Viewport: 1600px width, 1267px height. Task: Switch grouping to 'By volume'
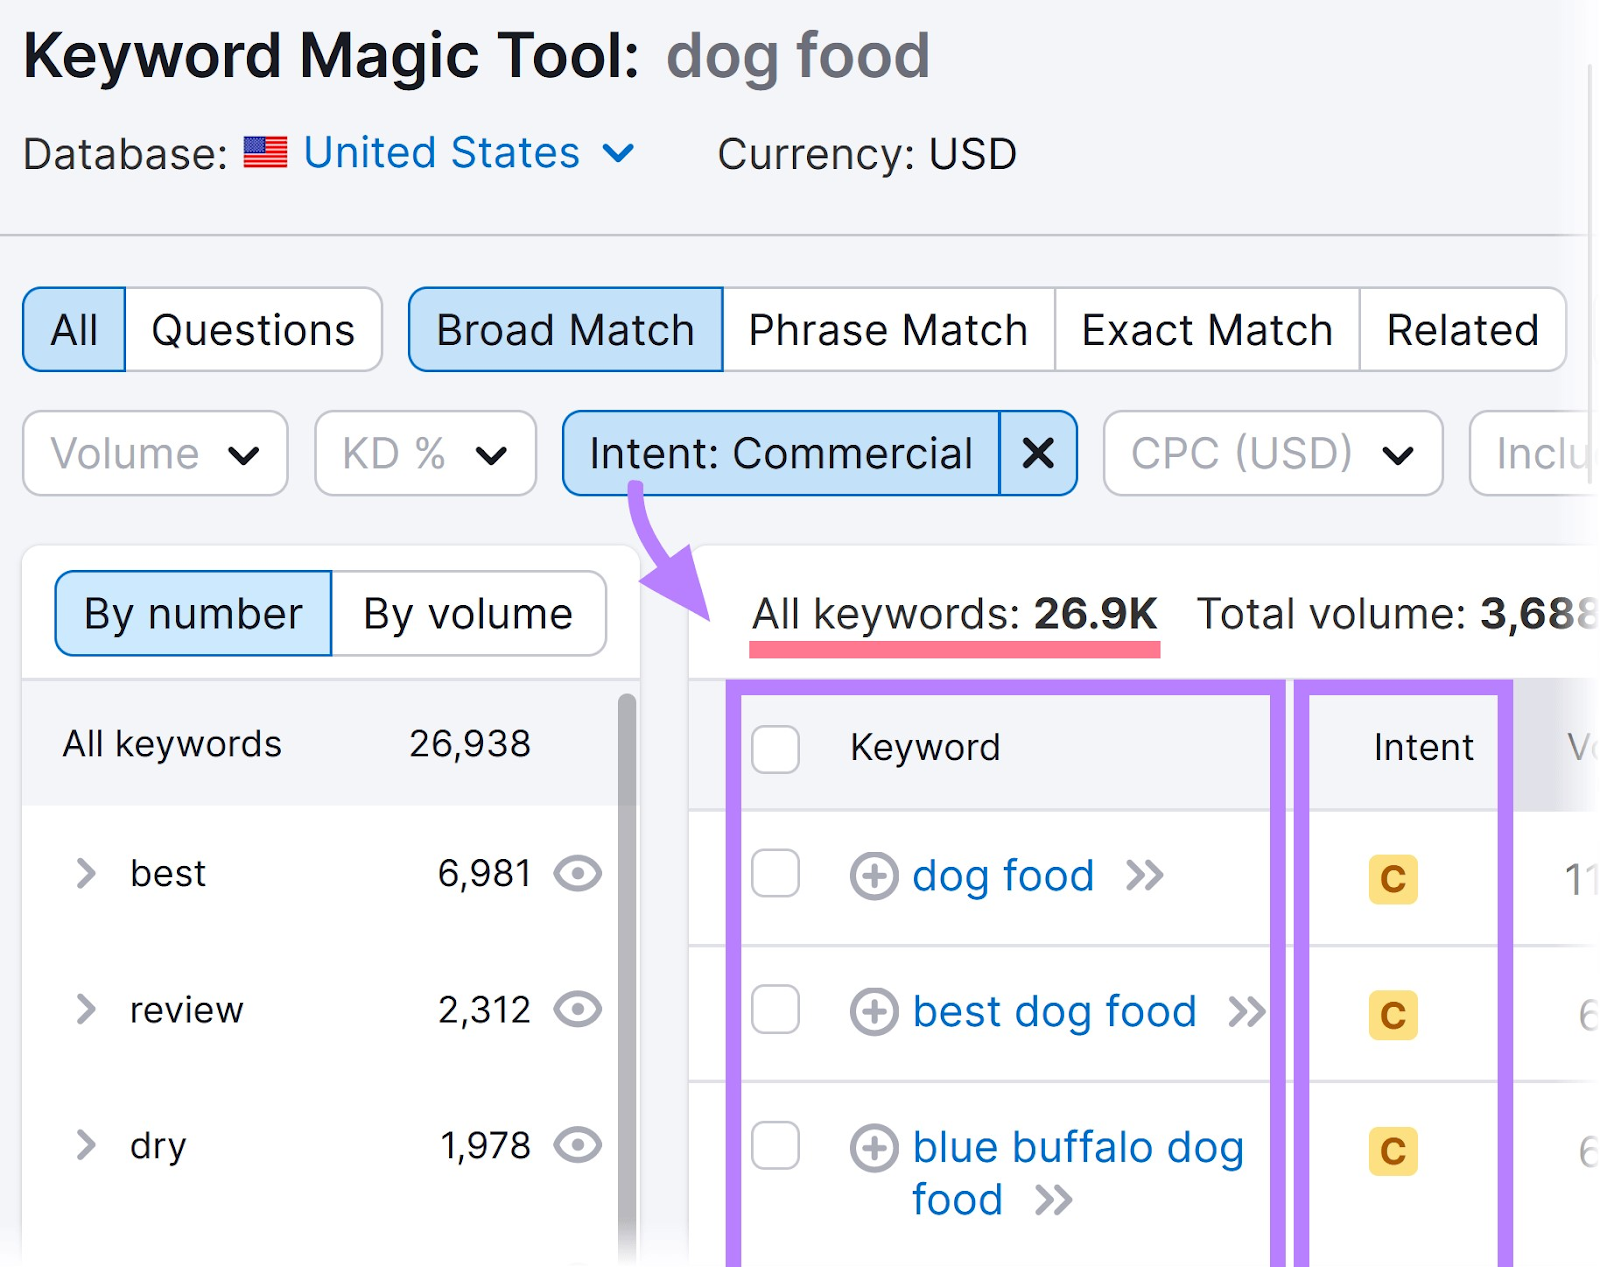coord(468,614)
